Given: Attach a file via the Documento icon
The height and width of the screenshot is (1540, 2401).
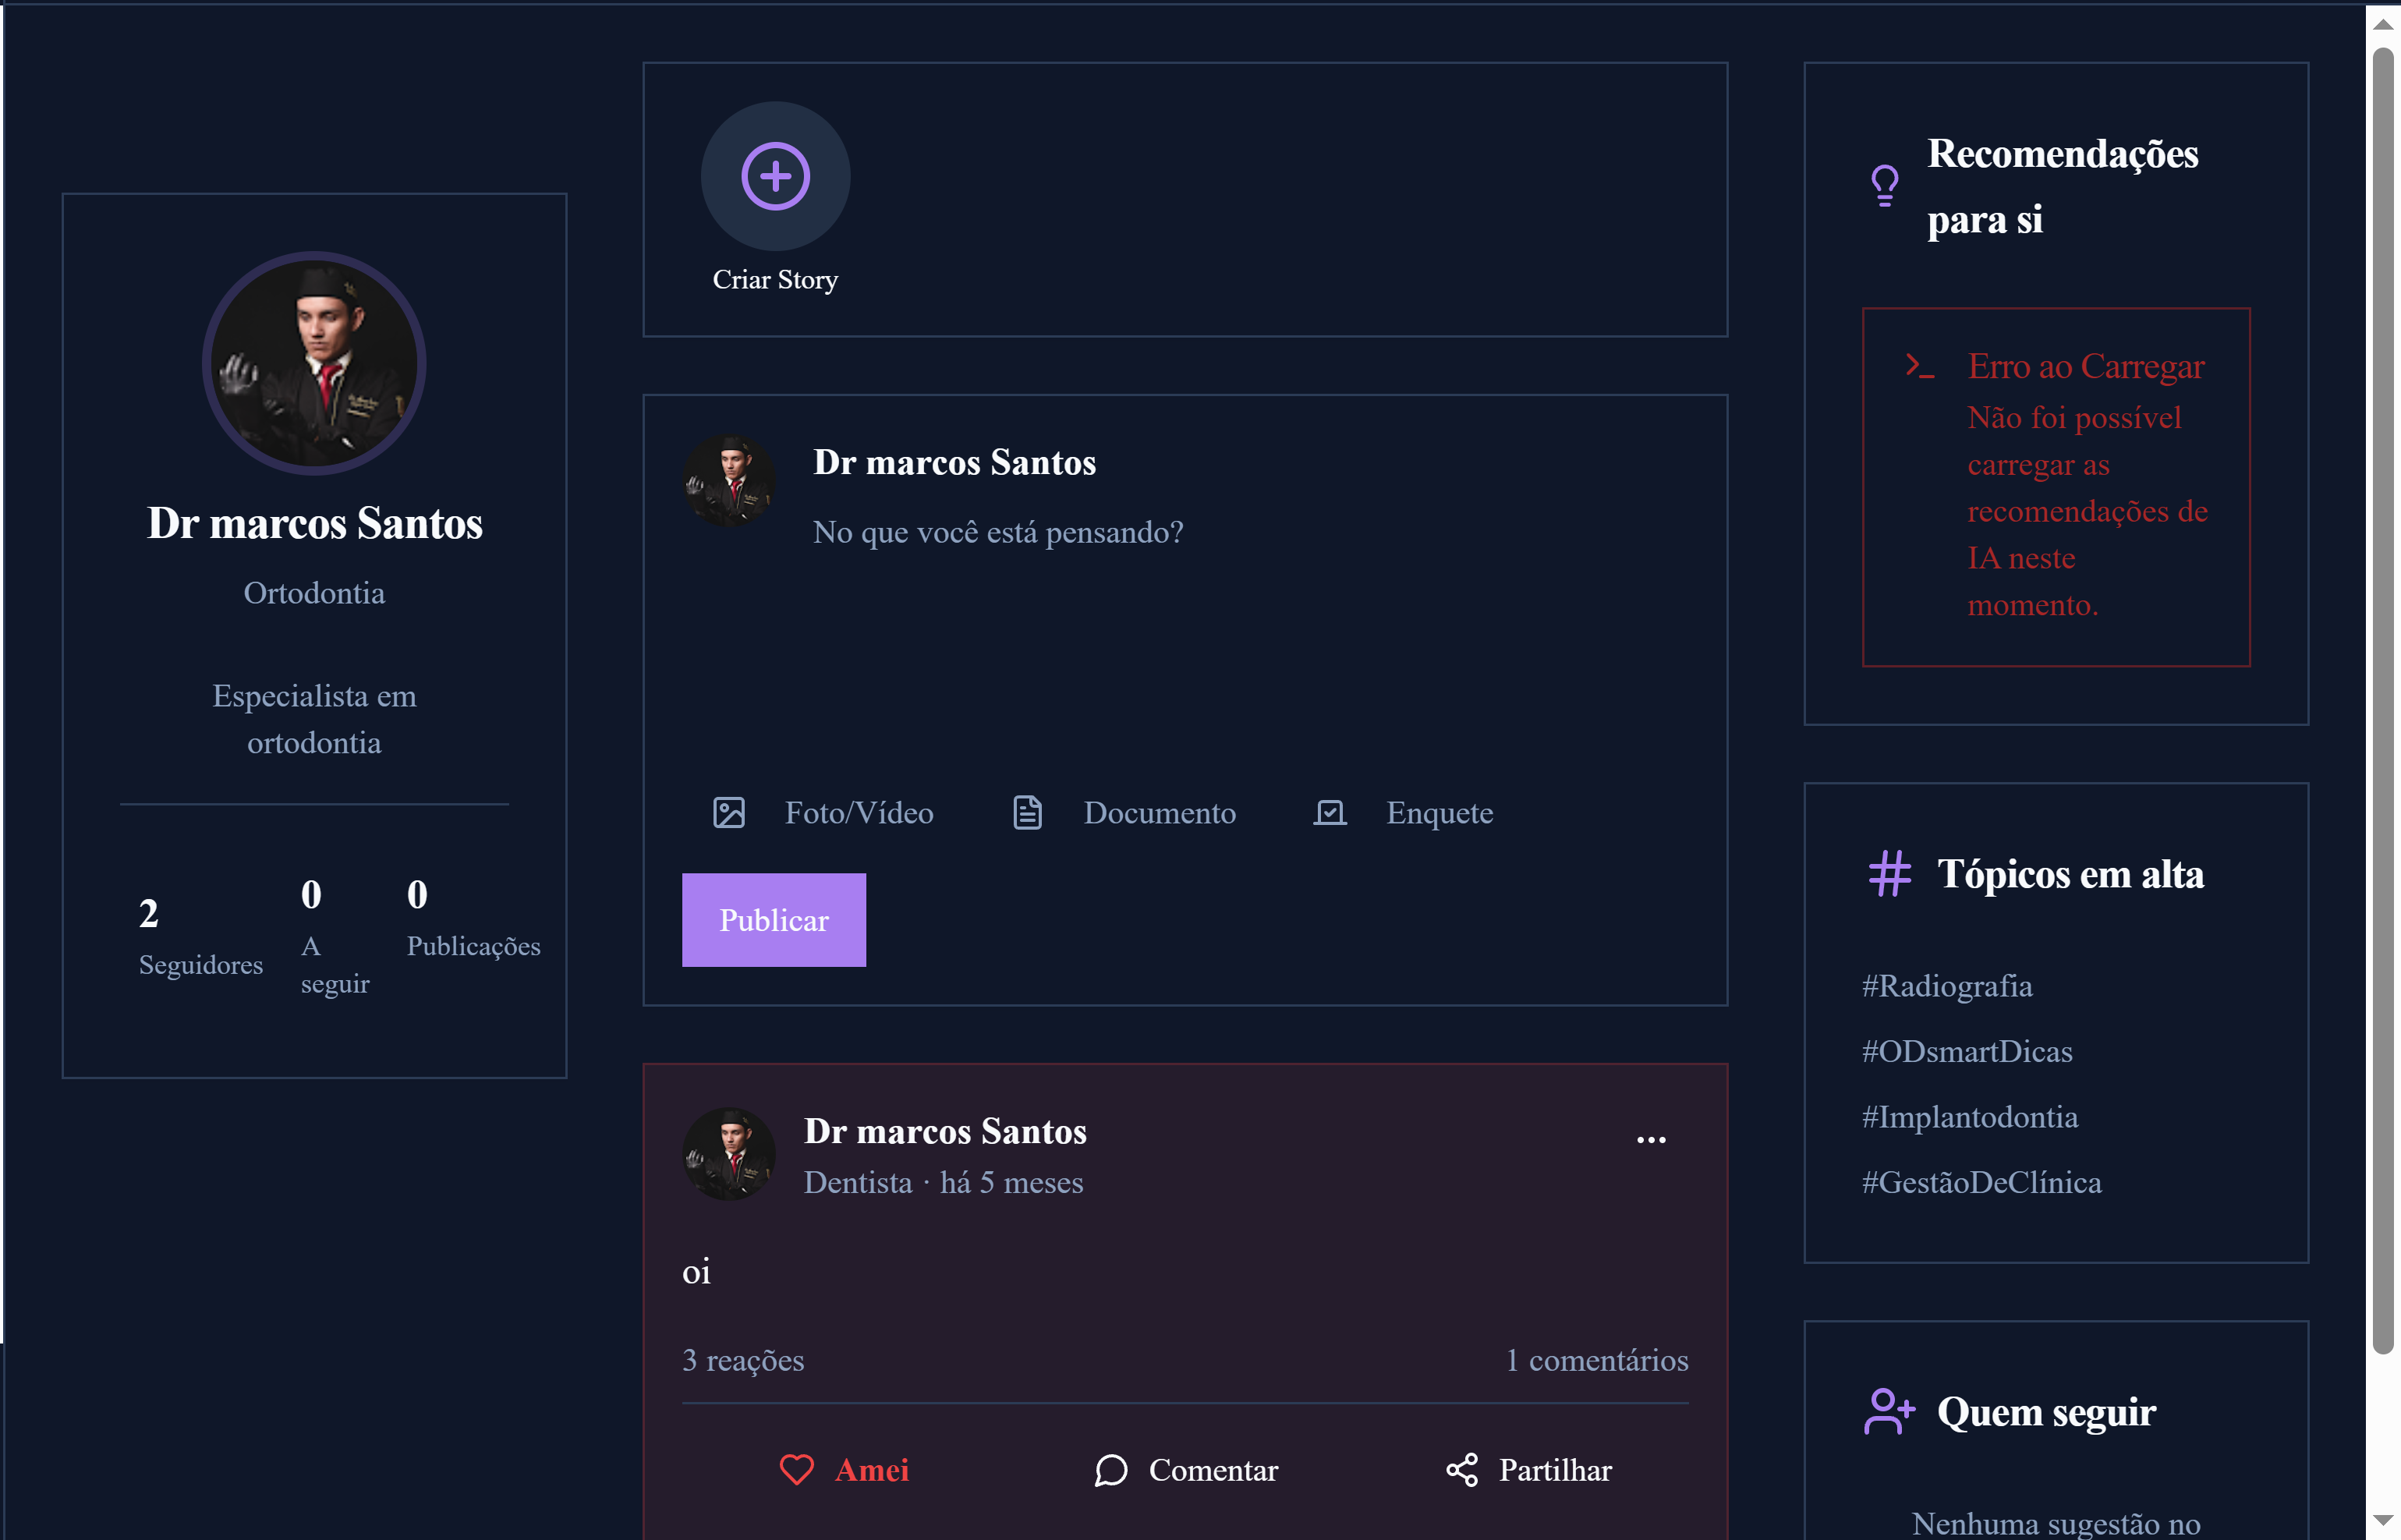Looking at the screenshot, I should (x=1028, y=813).
